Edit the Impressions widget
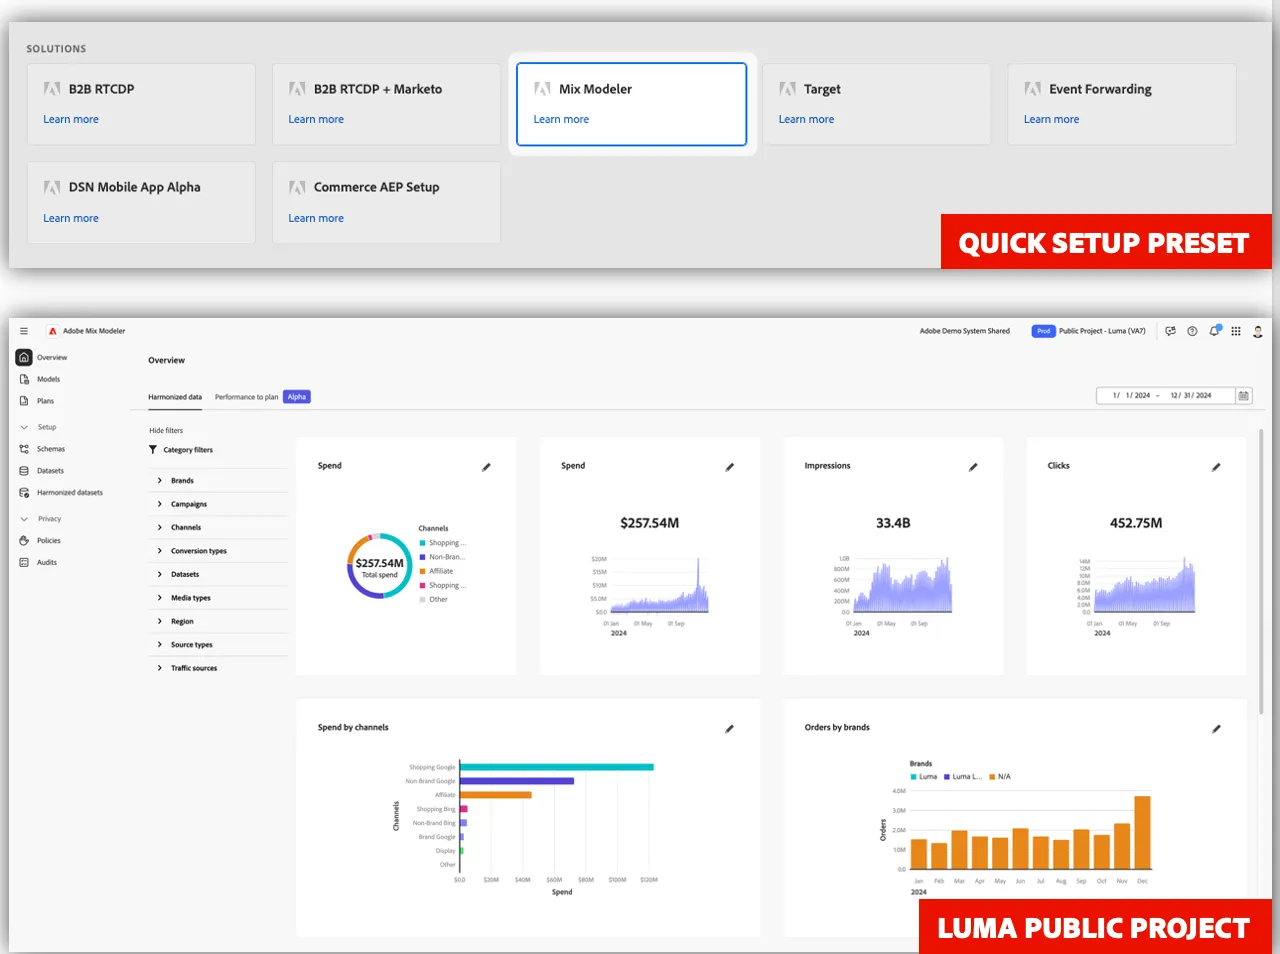1280x954 pixels. coord(973,467)
